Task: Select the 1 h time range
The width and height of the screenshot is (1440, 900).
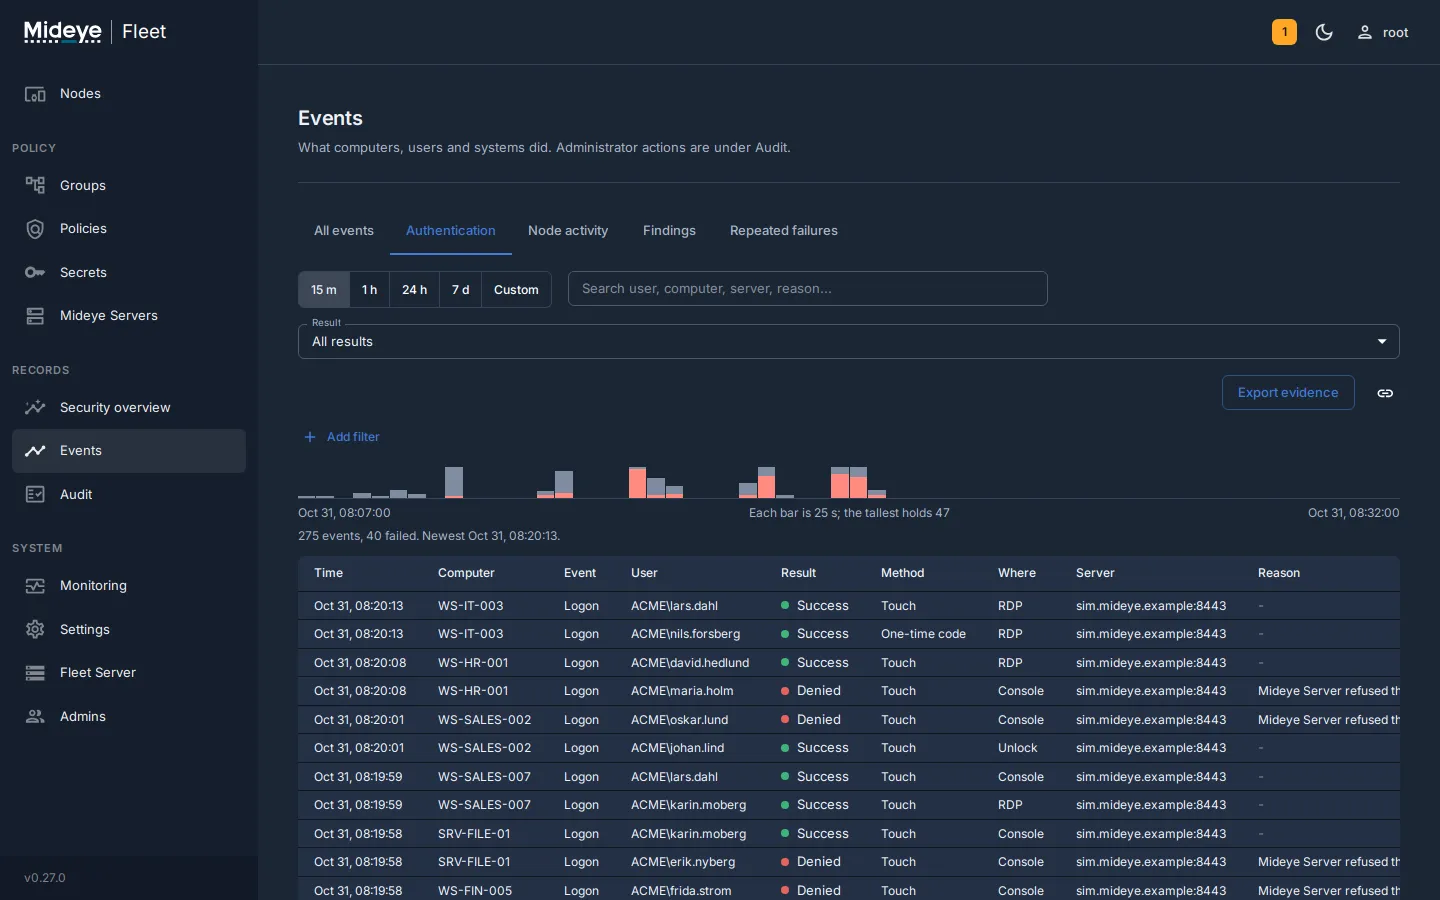Action: tap(370, 290)
